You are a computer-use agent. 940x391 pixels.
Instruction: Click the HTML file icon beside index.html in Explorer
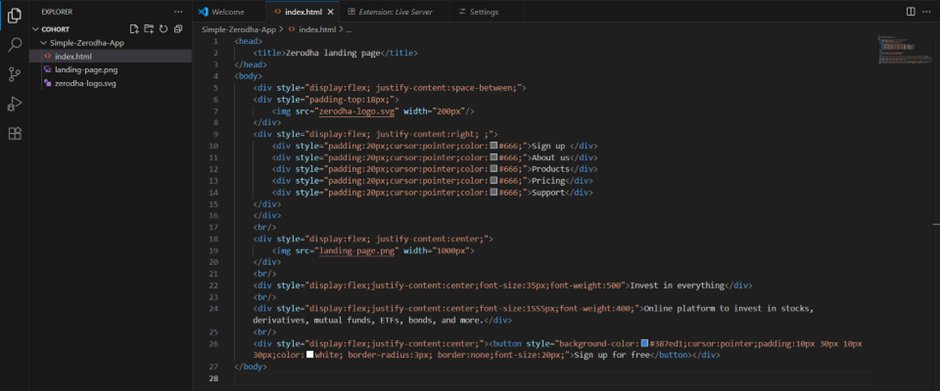pyautogui.click(x=48, y=56)
